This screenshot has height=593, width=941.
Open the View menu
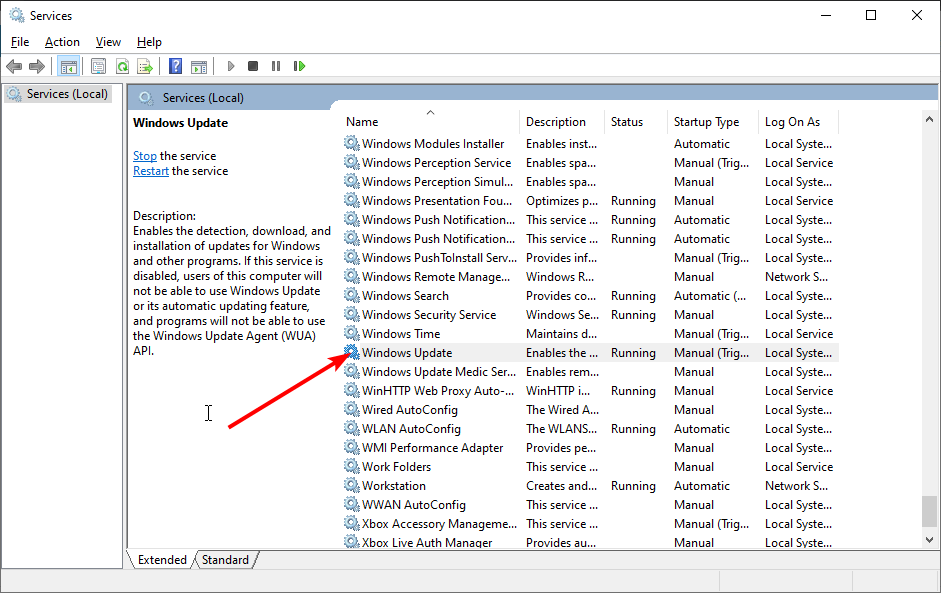tap(108, 42)
